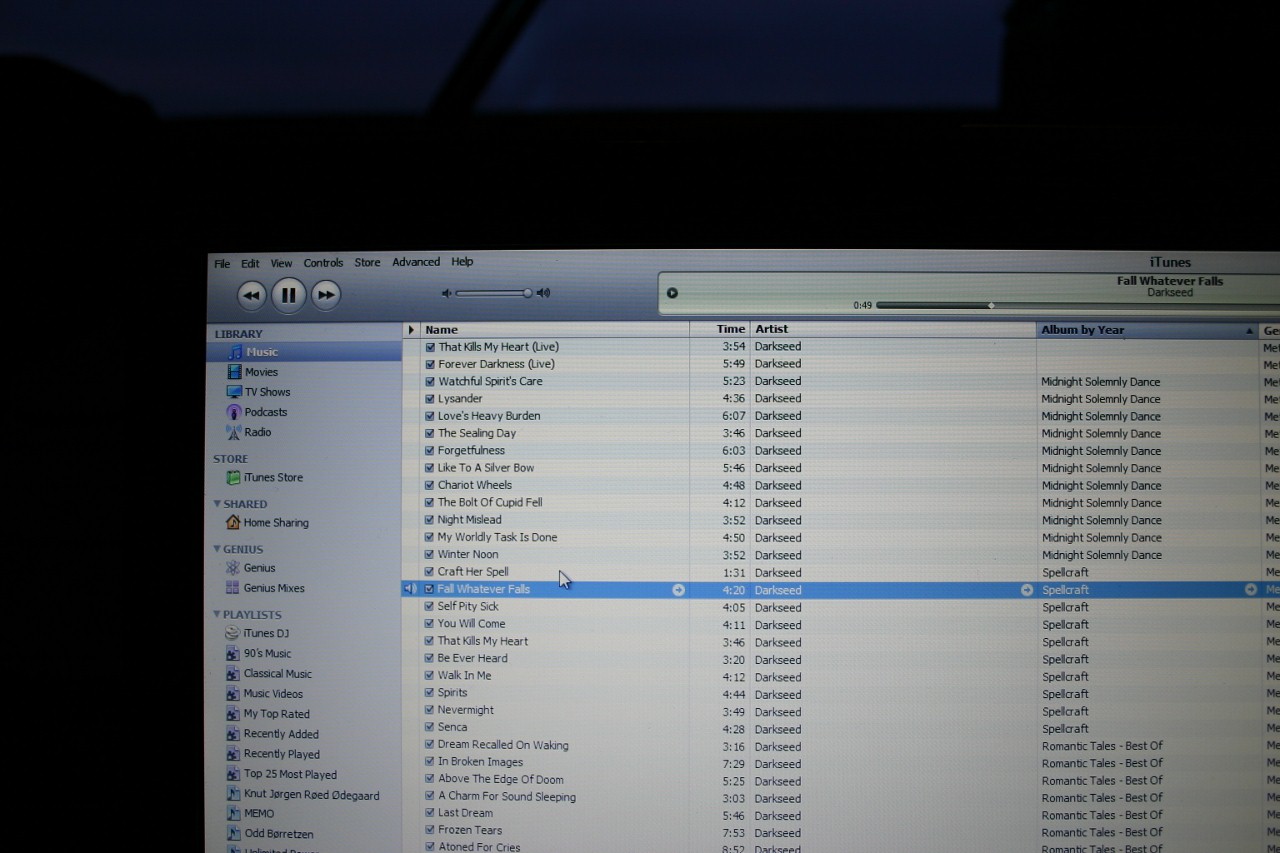Collapse the GENIUS sidebar section
Screen dimensions: 1280x853
point(217,549)
